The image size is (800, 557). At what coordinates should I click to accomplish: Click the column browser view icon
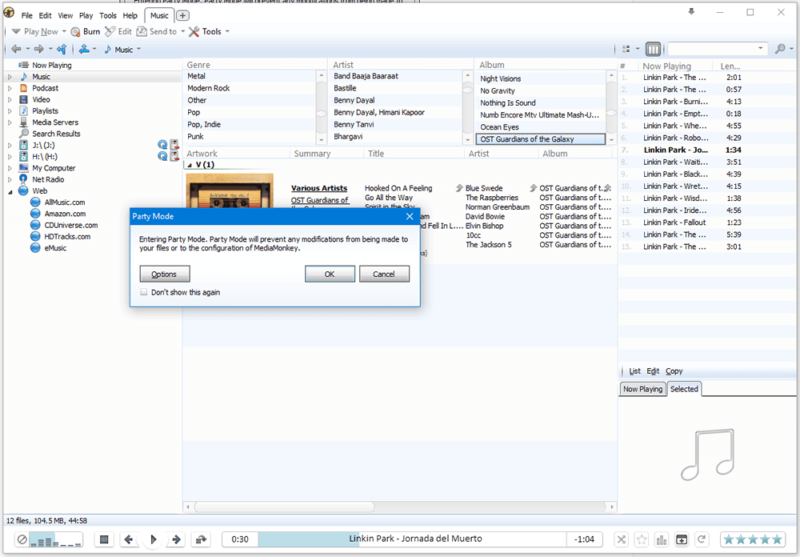point(653,49)
